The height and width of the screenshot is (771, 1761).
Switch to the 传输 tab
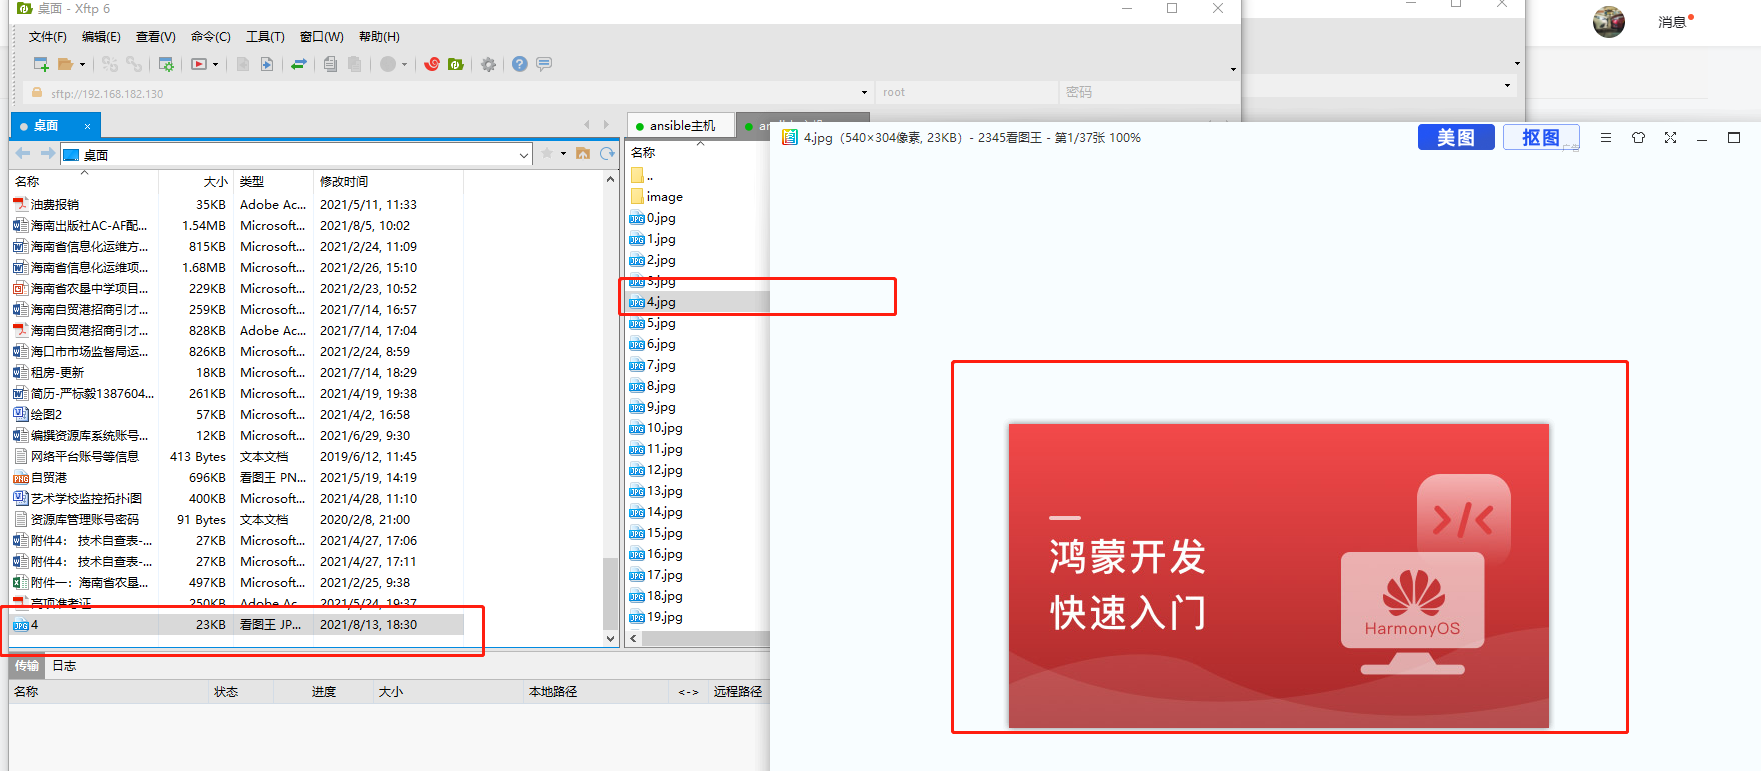(27, 666)
